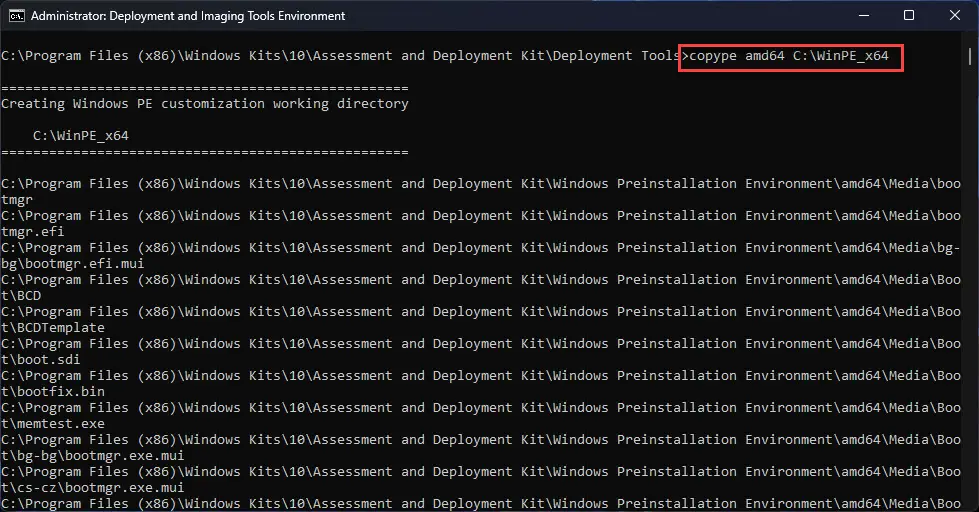Image resolution: width=979 pixels, height=512 pixels.
Task: Click the 't\BCD' output line
Action: coord(21,296)
